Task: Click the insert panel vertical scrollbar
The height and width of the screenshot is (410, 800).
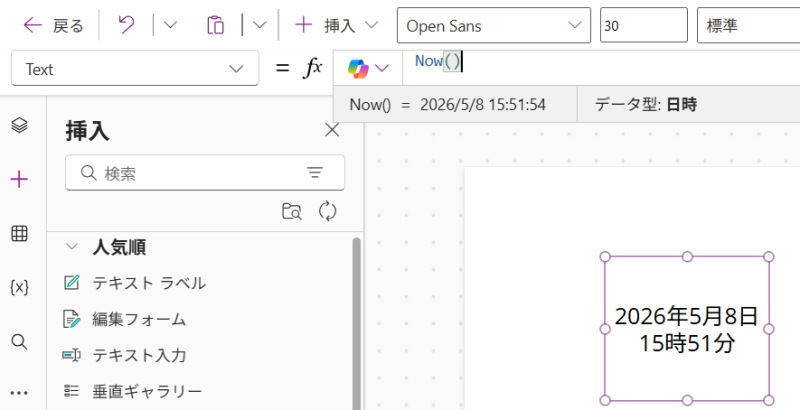Action: 356,323
